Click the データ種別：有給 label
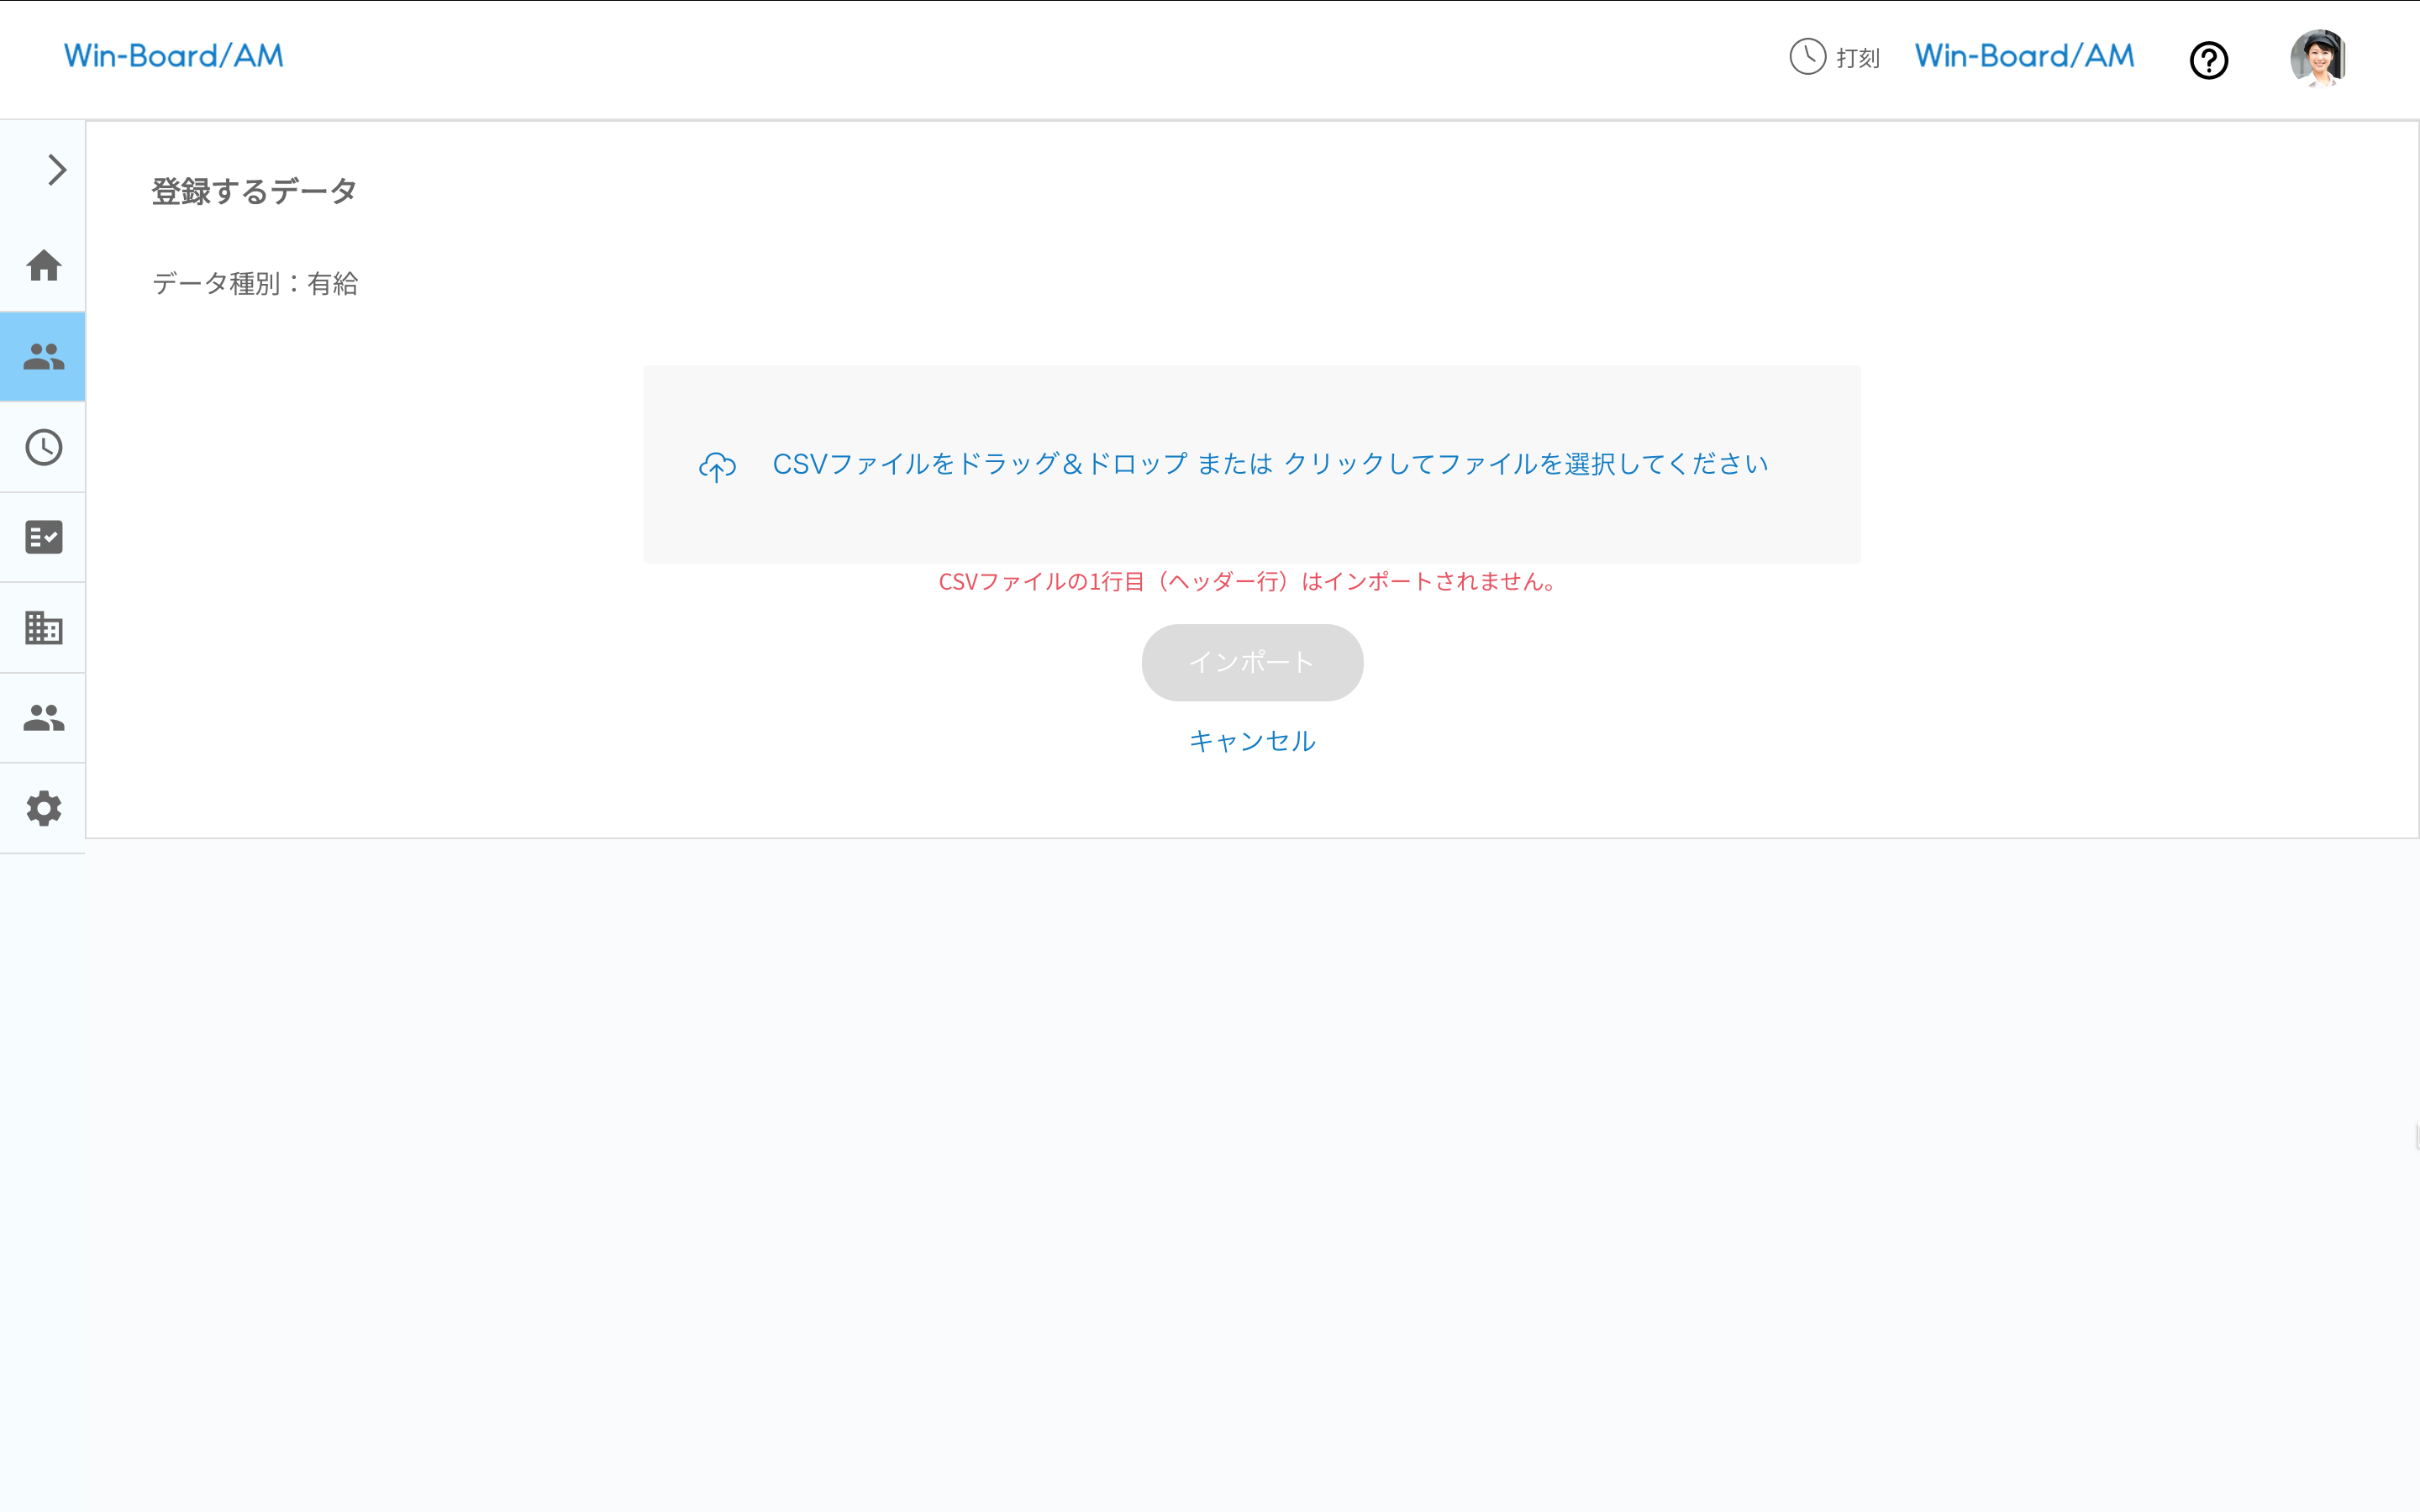The width and height of the screenshot is (2420, 1512). pyautogui.click(x=256, y=283)
